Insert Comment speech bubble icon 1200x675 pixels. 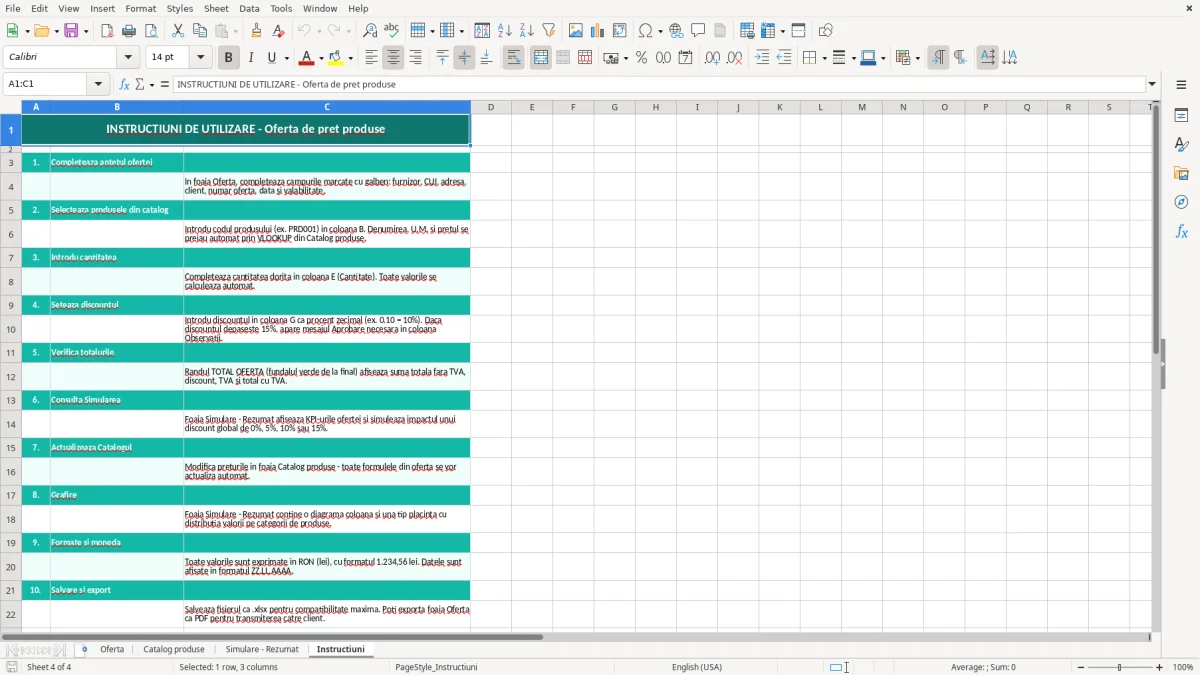pyautogui.click(x=698, y=31)
